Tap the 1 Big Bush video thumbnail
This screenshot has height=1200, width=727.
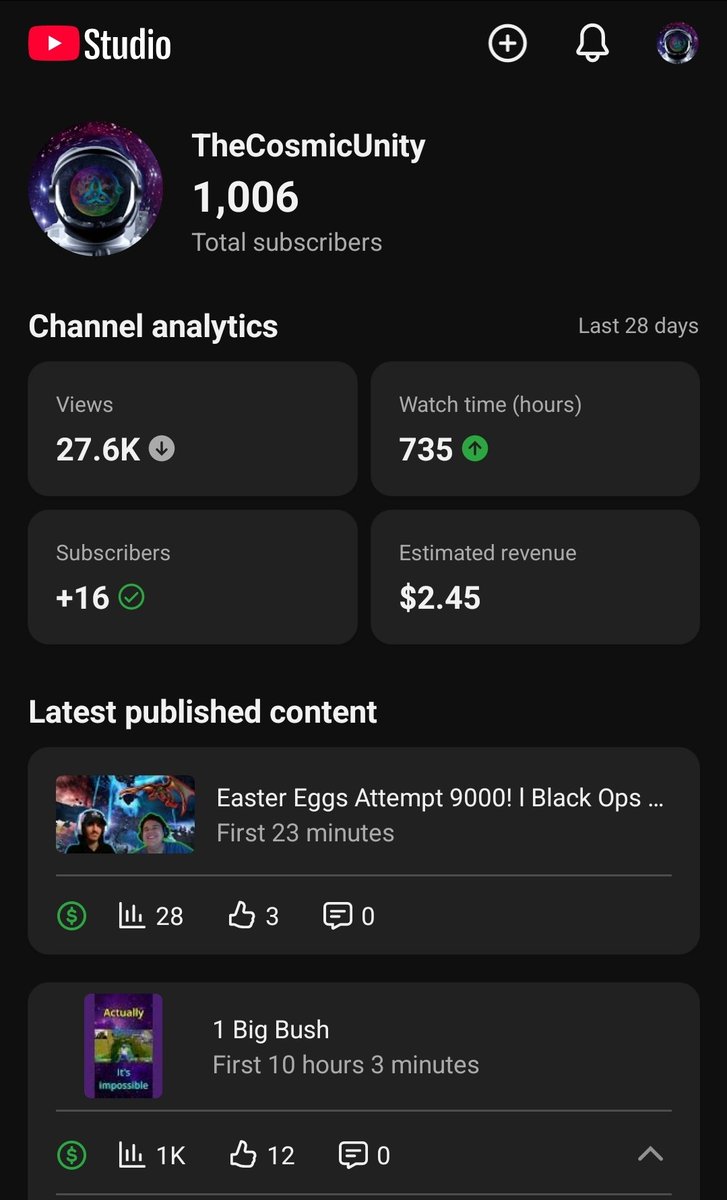(x=123, y=1046)
